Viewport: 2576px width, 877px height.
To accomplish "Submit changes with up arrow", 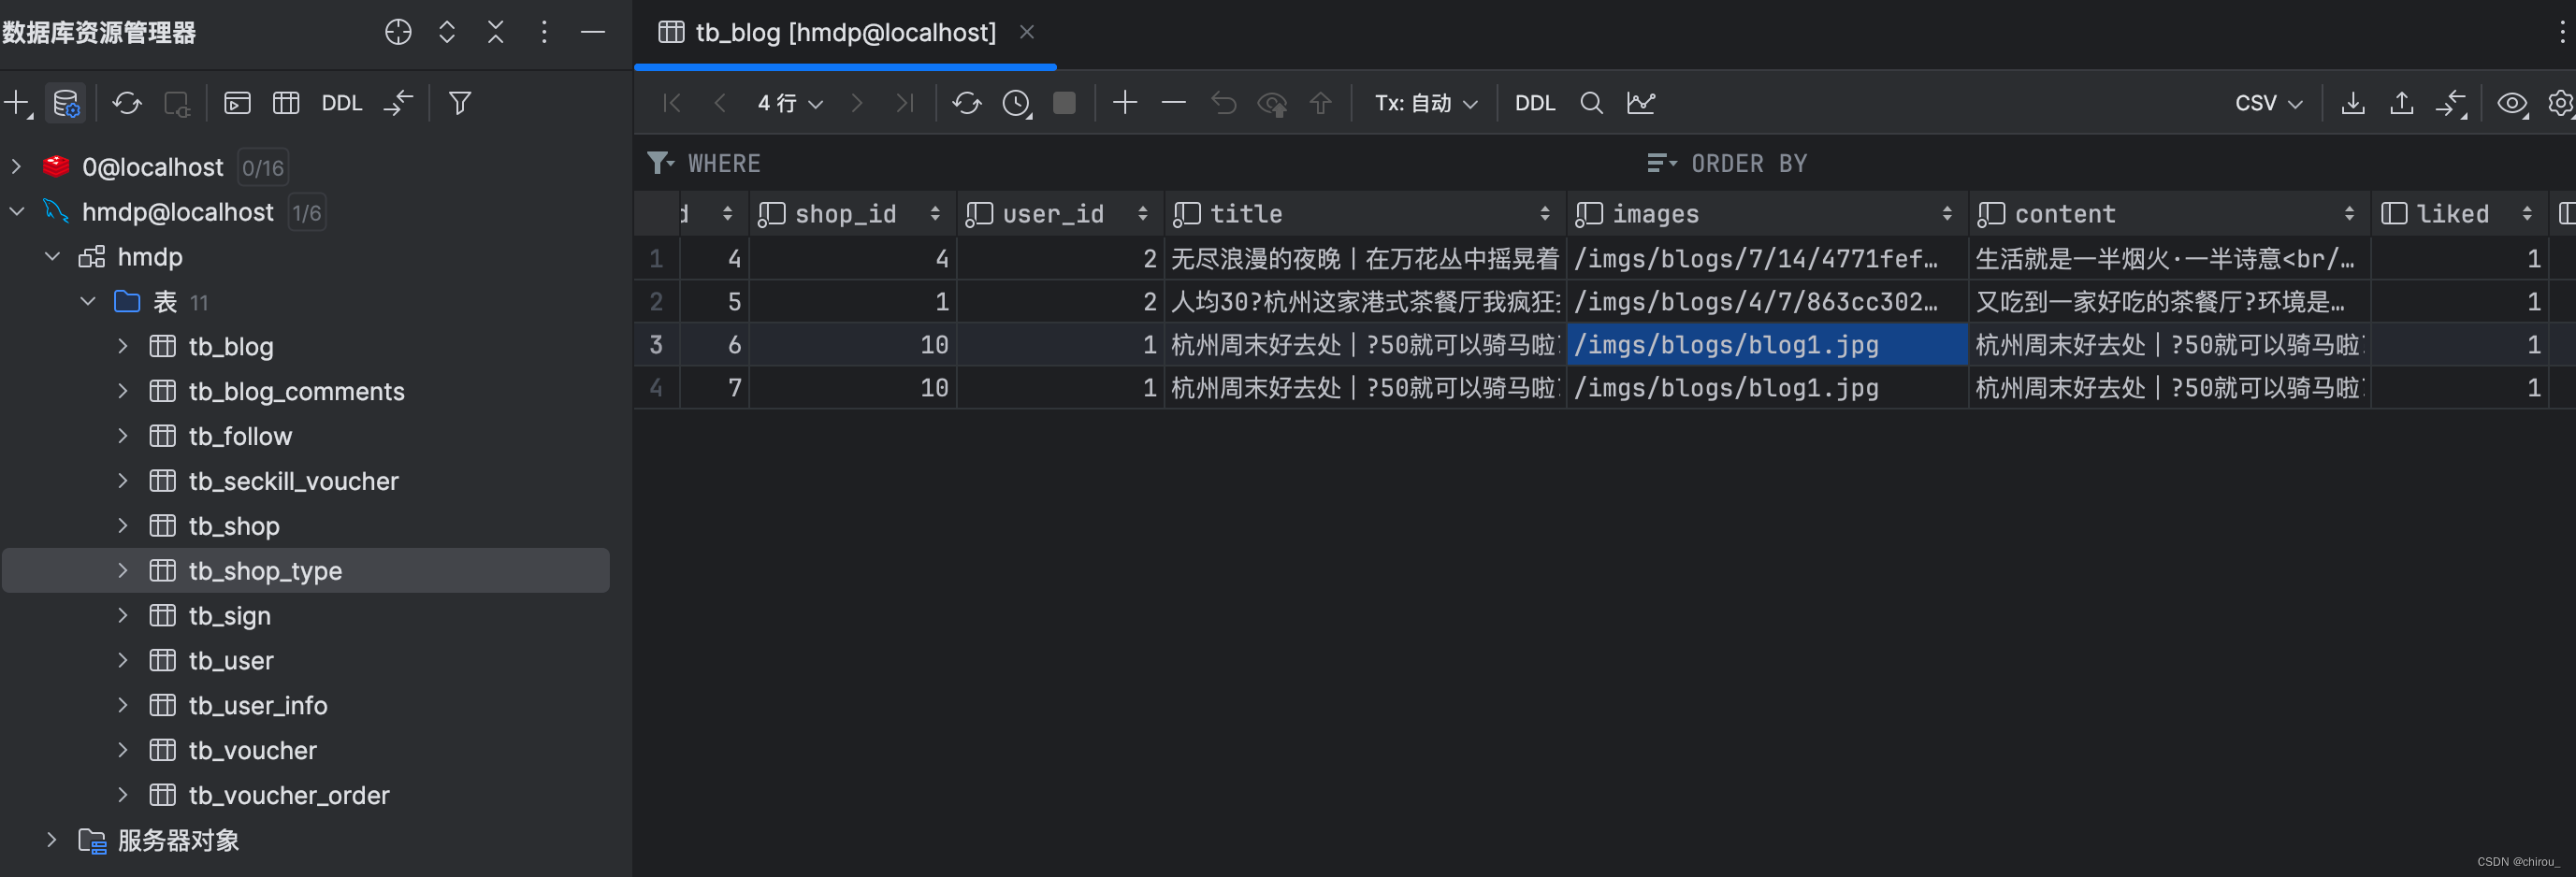I will pyautogui.click(x=1321, y=103).
